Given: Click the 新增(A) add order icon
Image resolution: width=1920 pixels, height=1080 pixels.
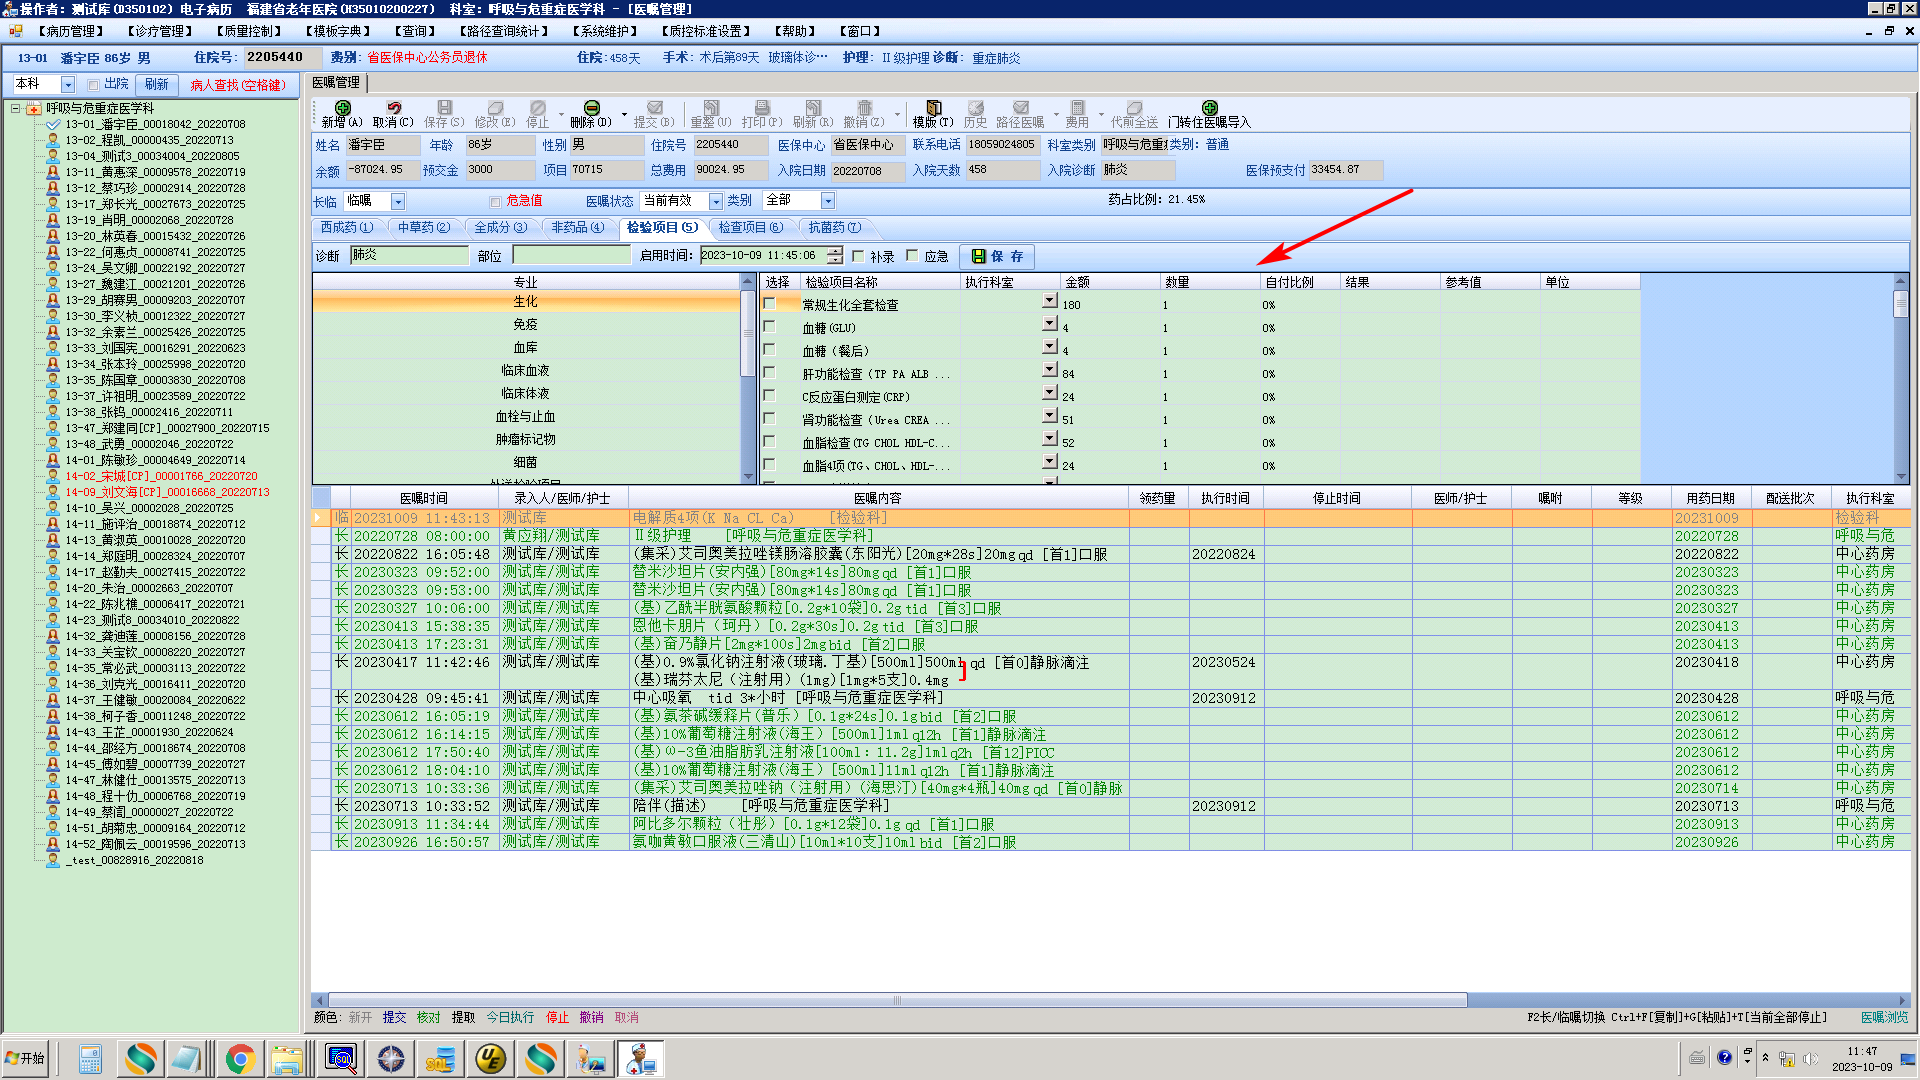Looking at the screenshot, I should point(342,108).
